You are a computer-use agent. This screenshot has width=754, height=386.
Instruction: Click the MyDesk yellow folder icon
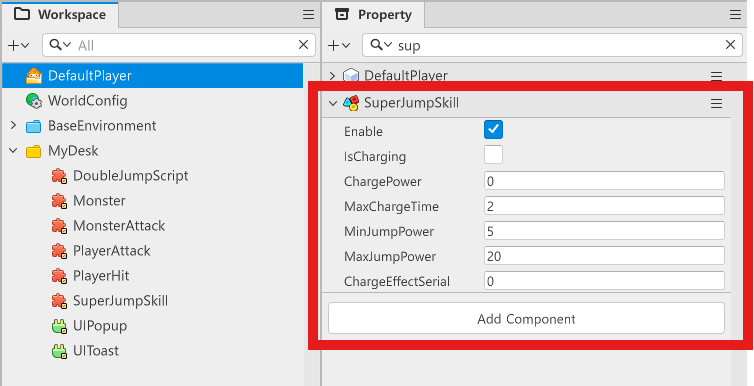pos(34,151)
